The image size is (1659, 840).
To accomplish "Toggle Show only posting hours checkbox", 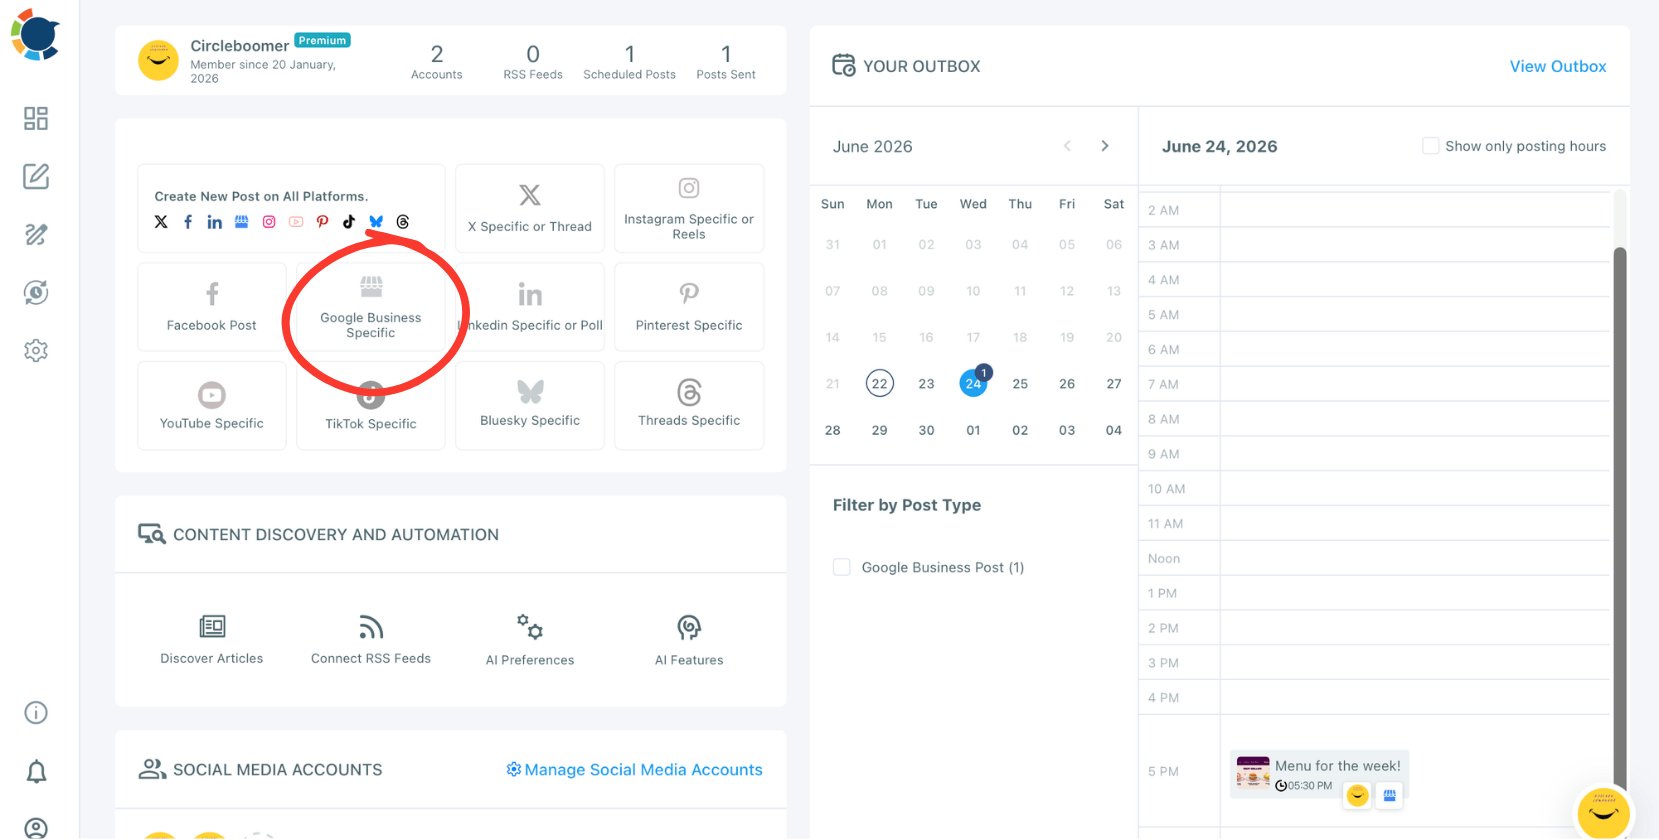I will (x=1431, y=146).
